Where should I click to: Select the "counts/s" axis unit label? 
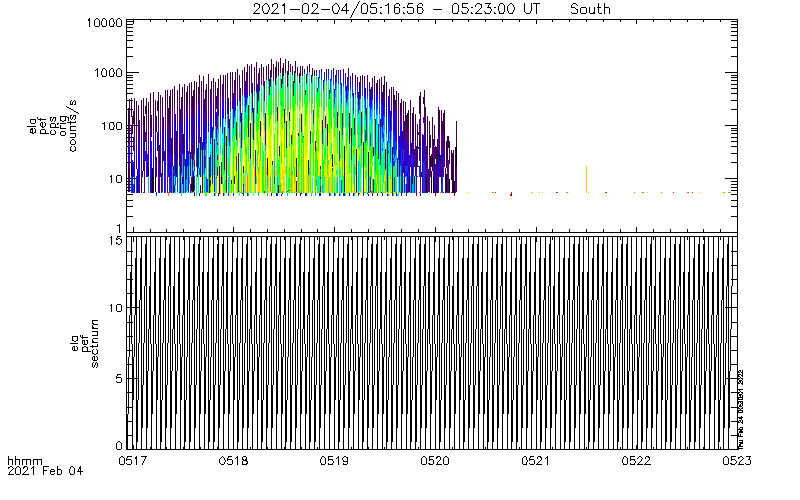[72, 126]
